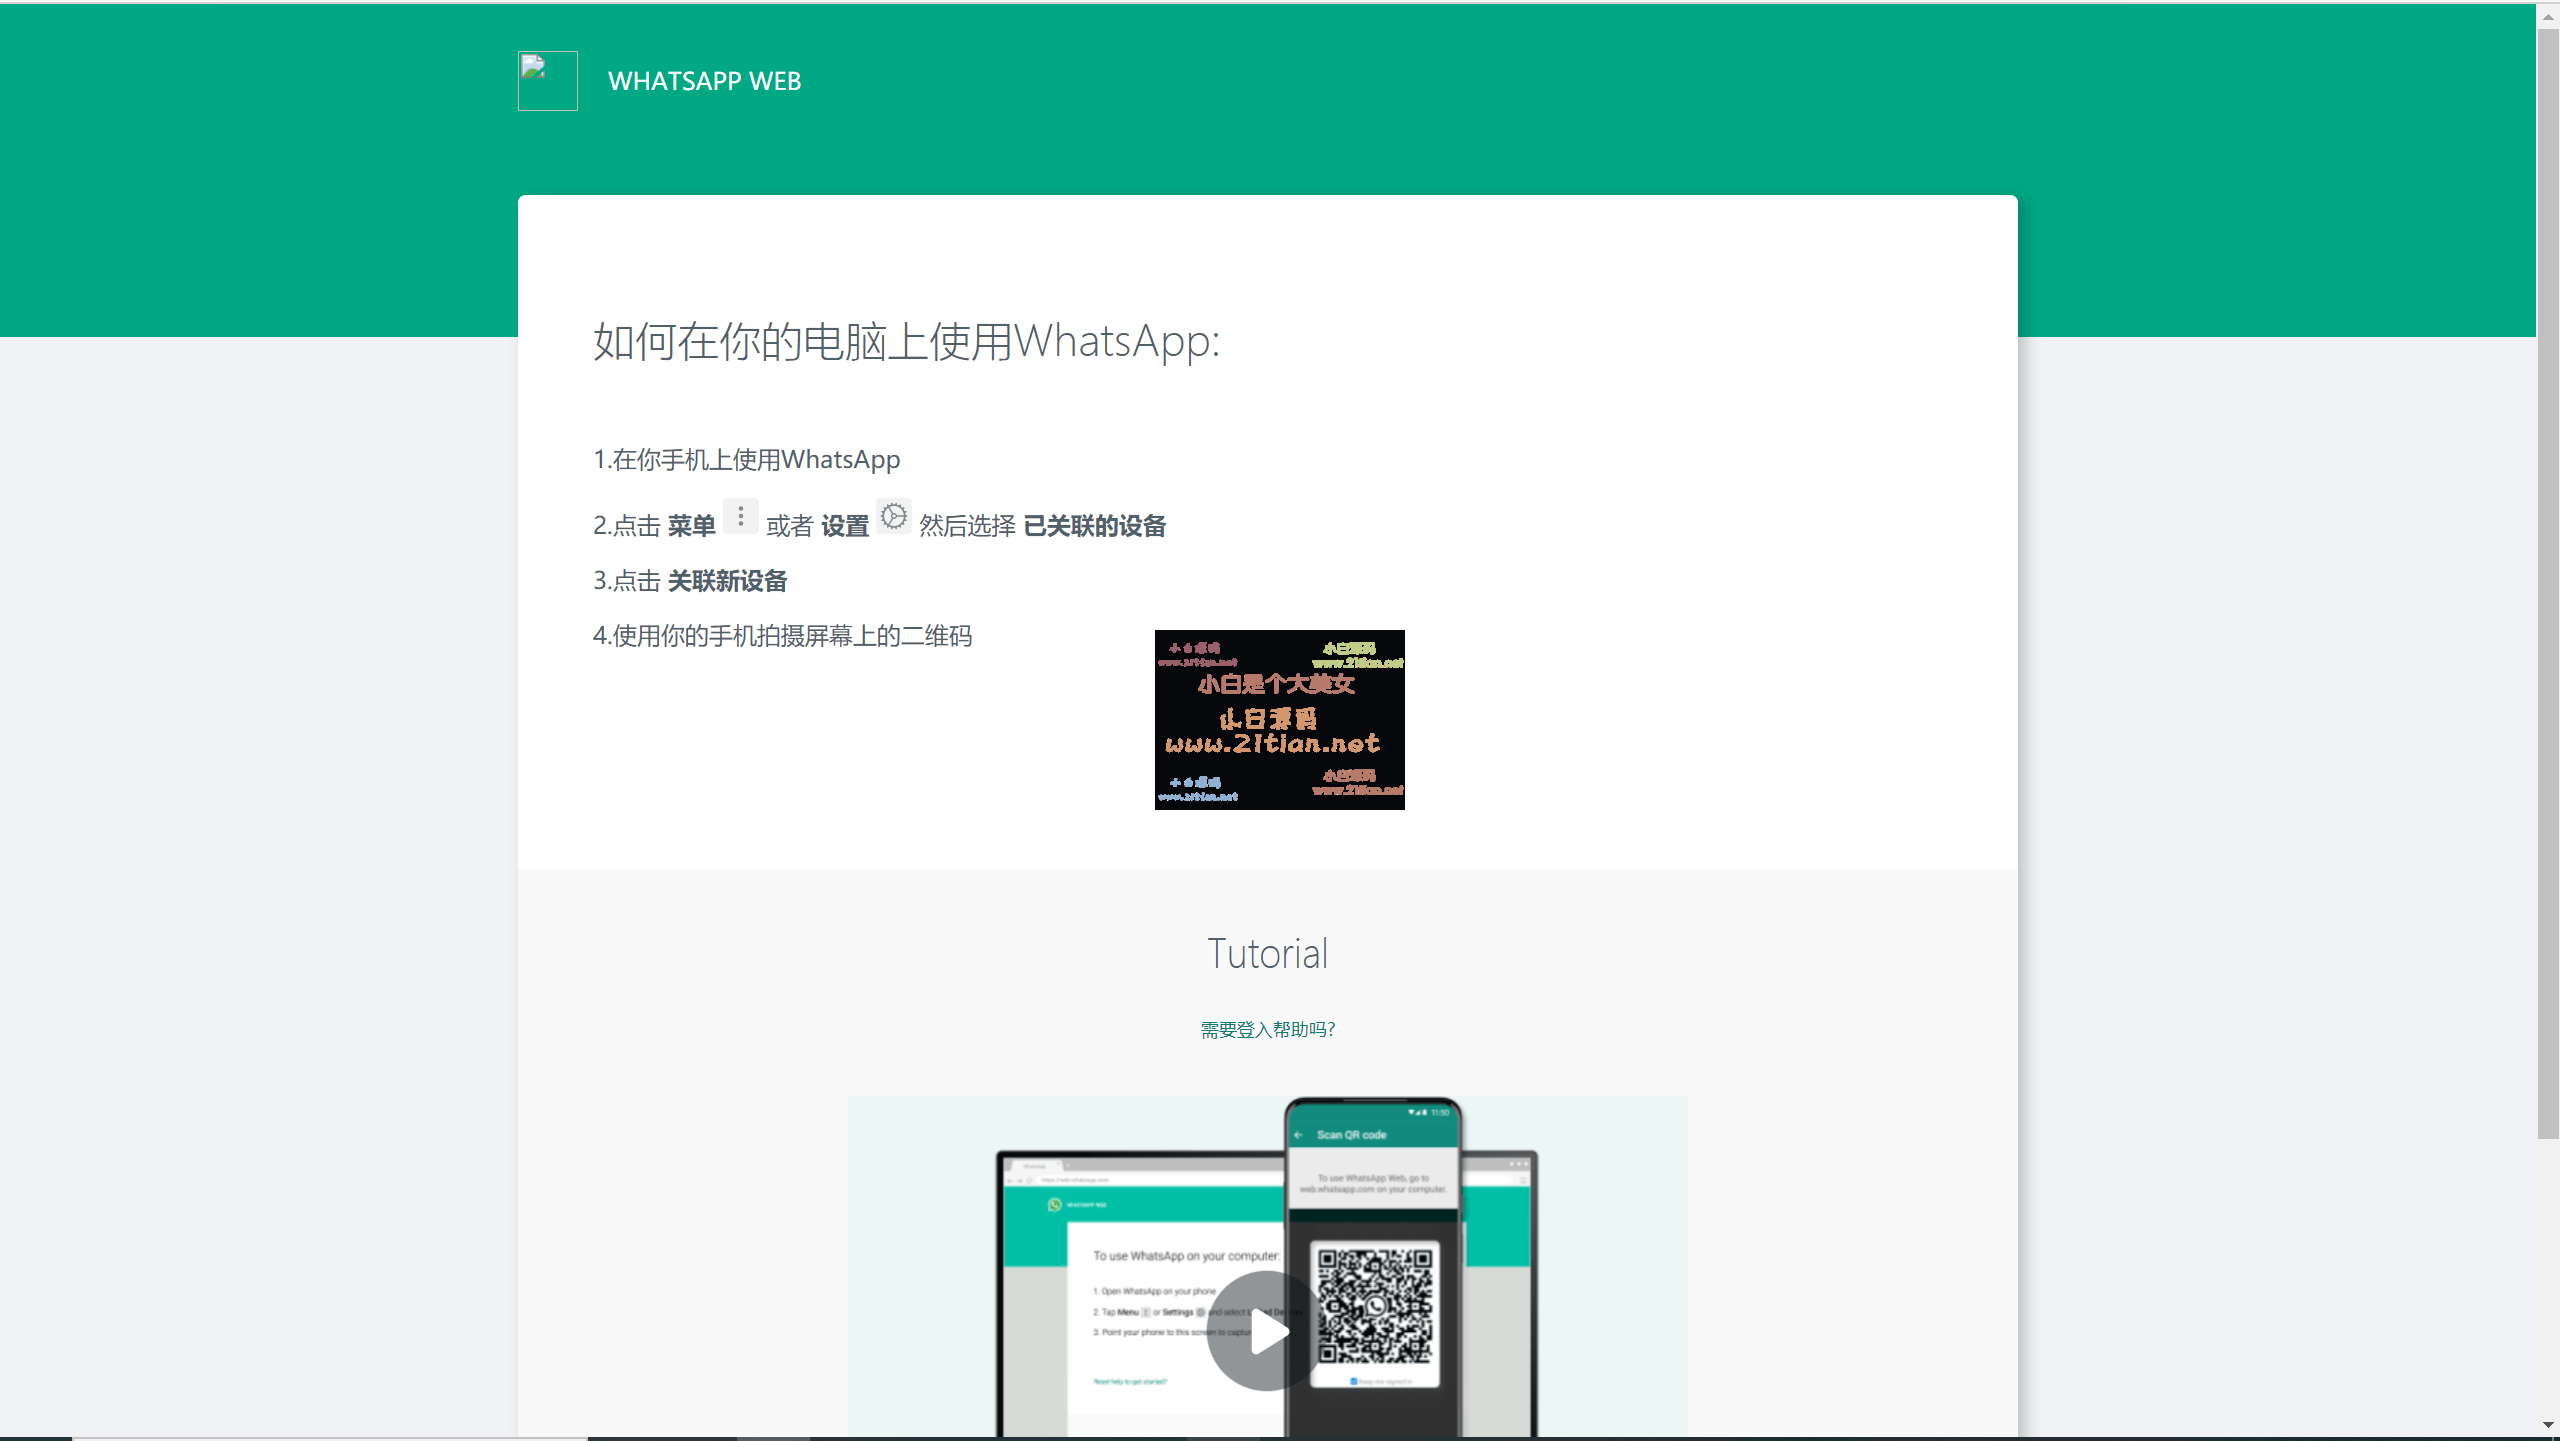The height and width of the screenshot is (1441, 2560).
Task: Click the Tutorial heading
Action: [x=1268, y=954]
